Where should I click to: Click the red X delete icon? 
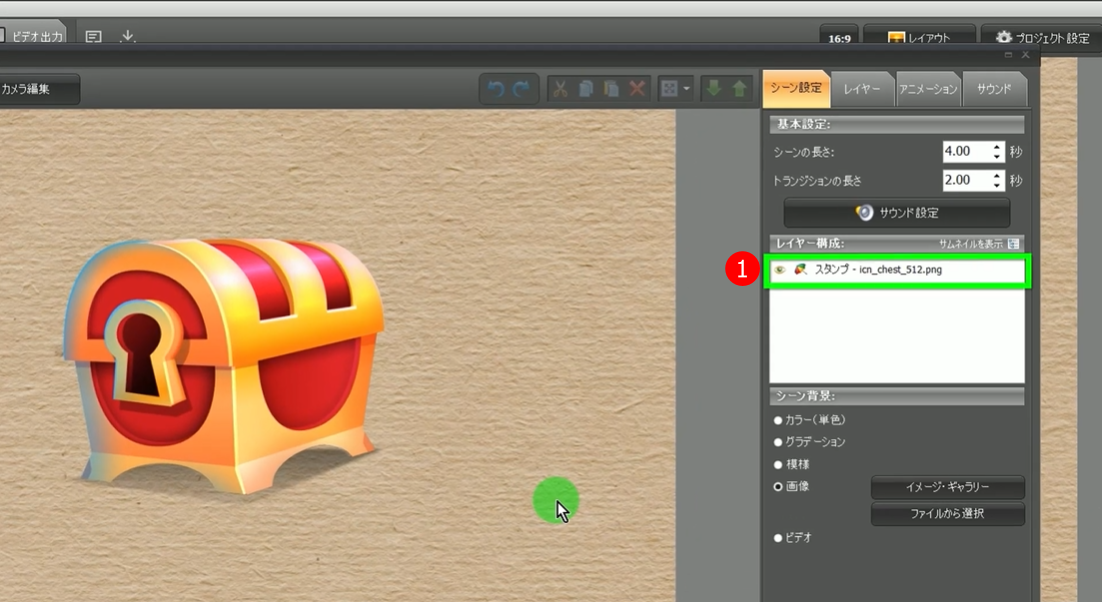[637, 89]
